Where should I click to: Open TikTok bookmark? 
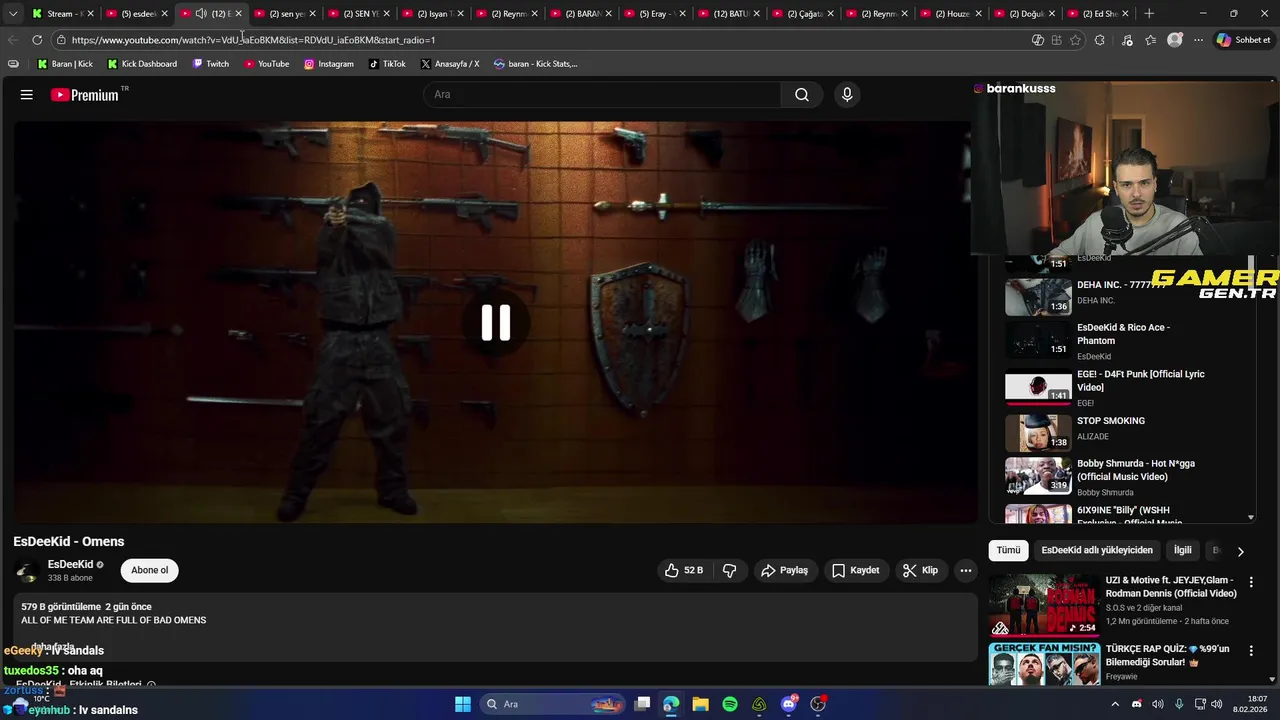pos(387,64)
